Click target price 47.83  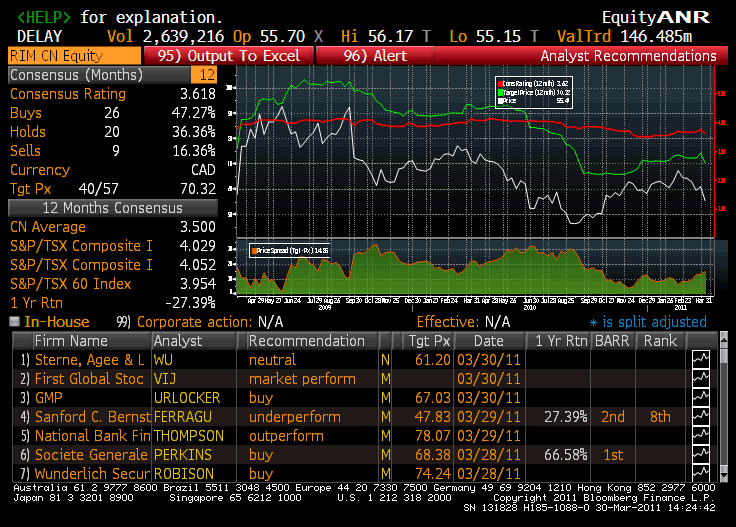click(x=433, y=417)
